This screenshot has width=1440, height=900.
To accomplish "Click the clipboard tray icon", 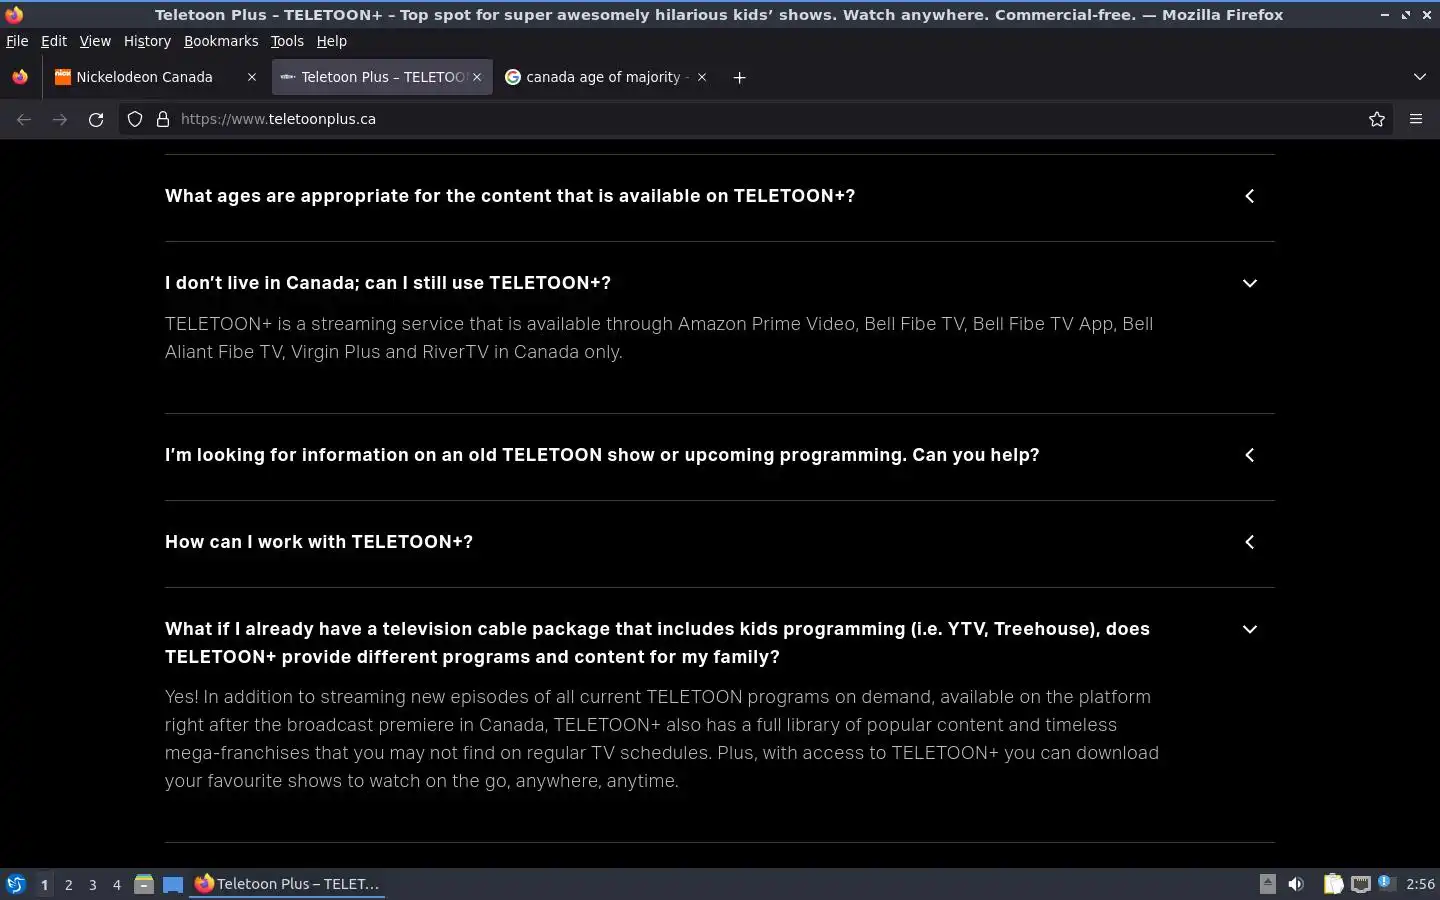I will click(x=1333, y=884).
